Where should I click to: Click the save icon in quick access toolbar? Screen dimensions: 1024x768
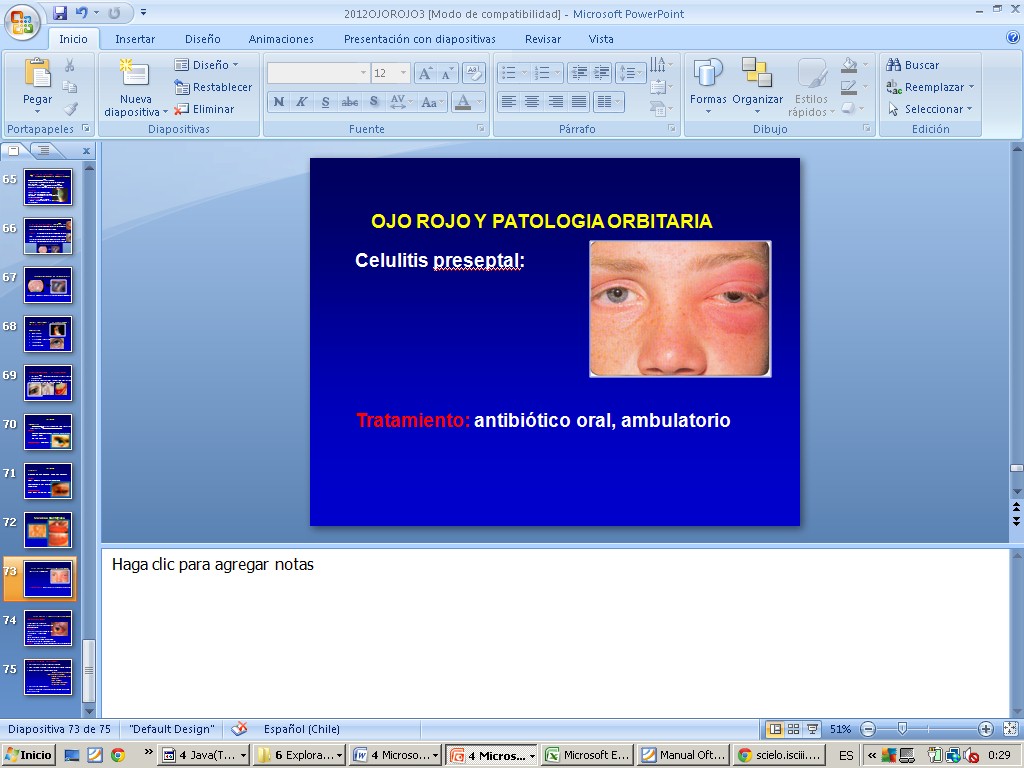60,13
